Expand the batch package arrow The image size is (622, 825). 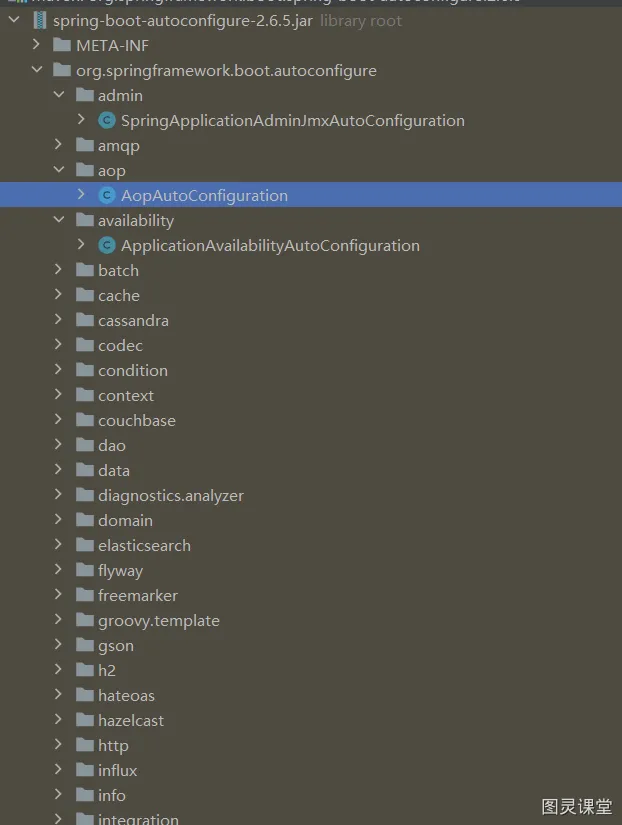[59, 270]
